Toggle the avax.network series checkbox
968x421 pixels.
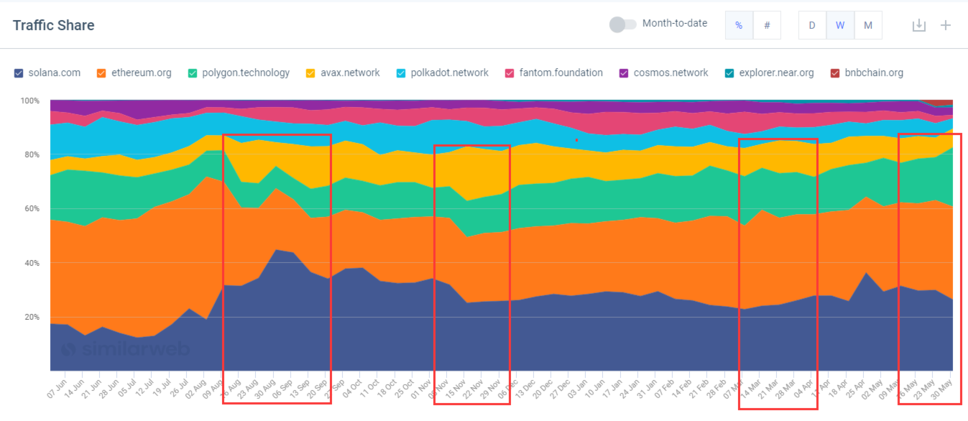(x=311, y=73)
